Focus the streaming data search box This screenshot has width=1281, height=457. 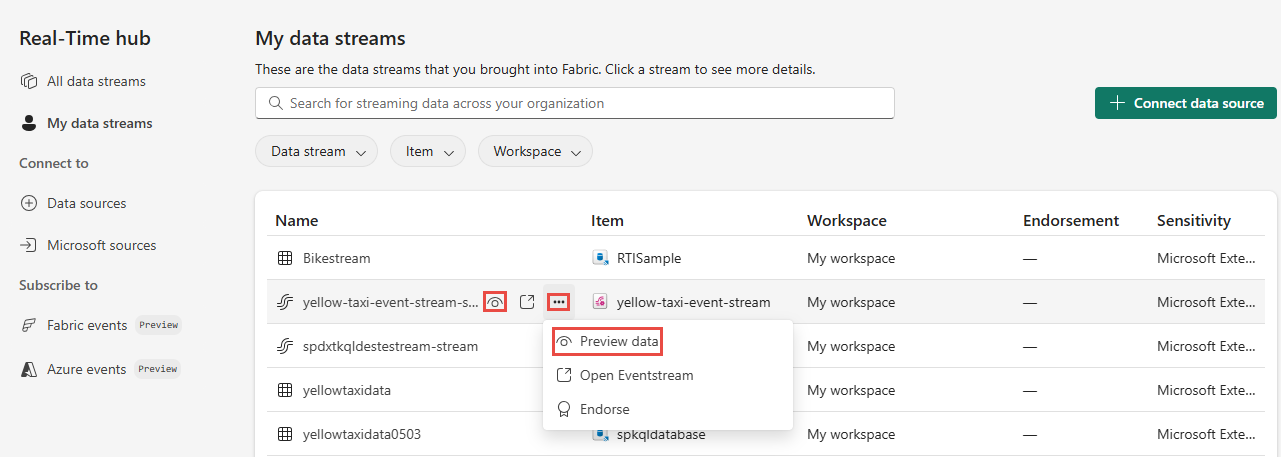coord(575,103)
